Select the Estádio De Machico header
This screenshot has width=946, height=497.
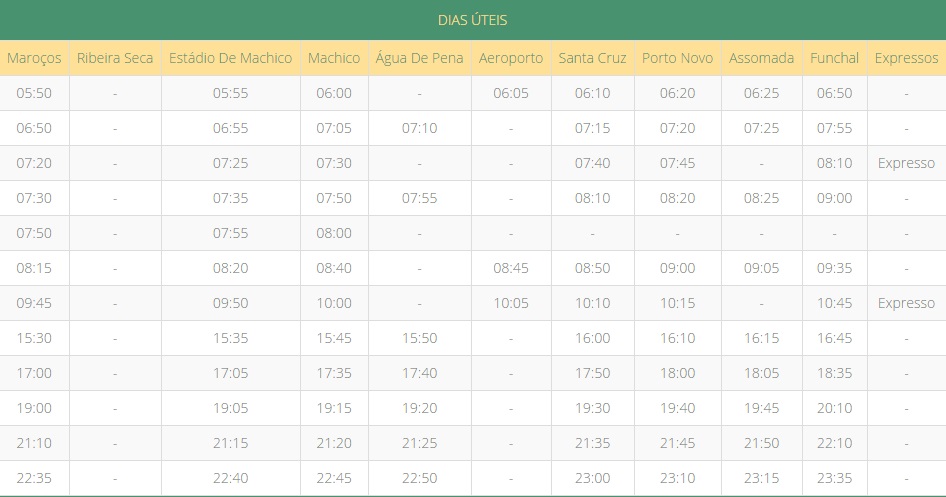pos(230,58)
